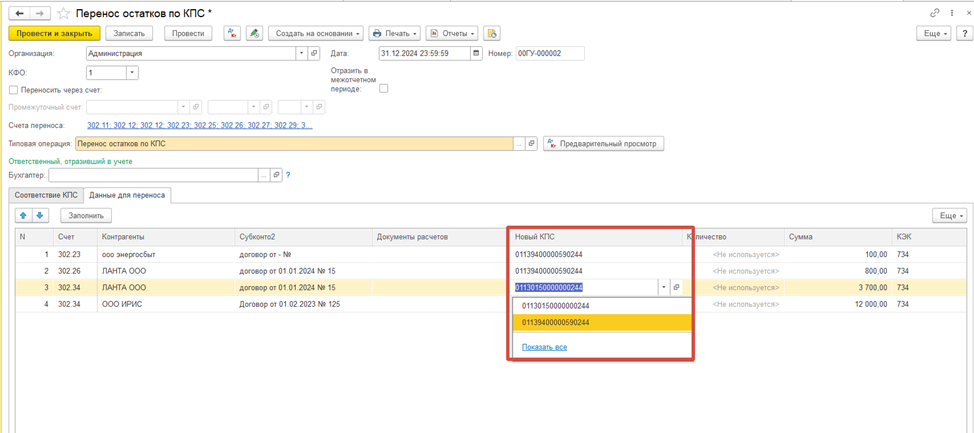Click the toolbar document-with-clock icon
Screen dimensions: 974x433
492,34
